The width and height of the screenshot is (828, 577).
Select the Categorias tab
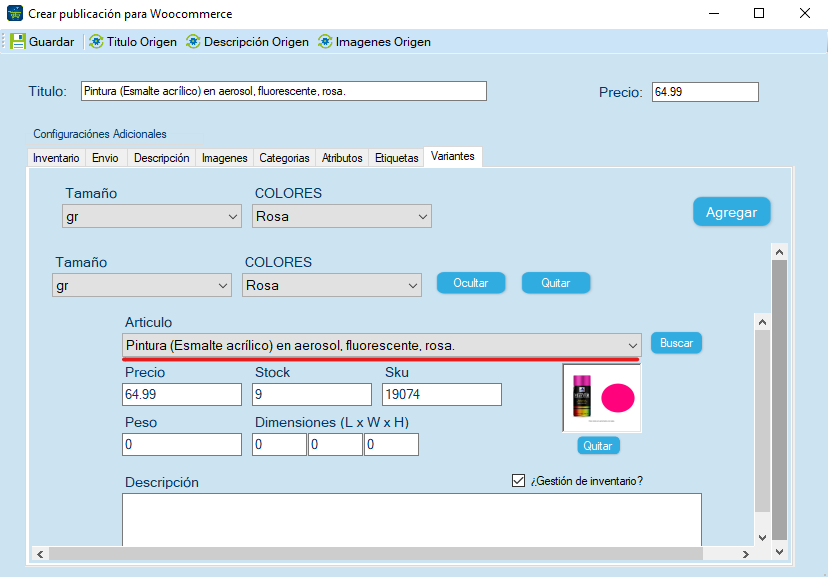[x=284, y=158]
